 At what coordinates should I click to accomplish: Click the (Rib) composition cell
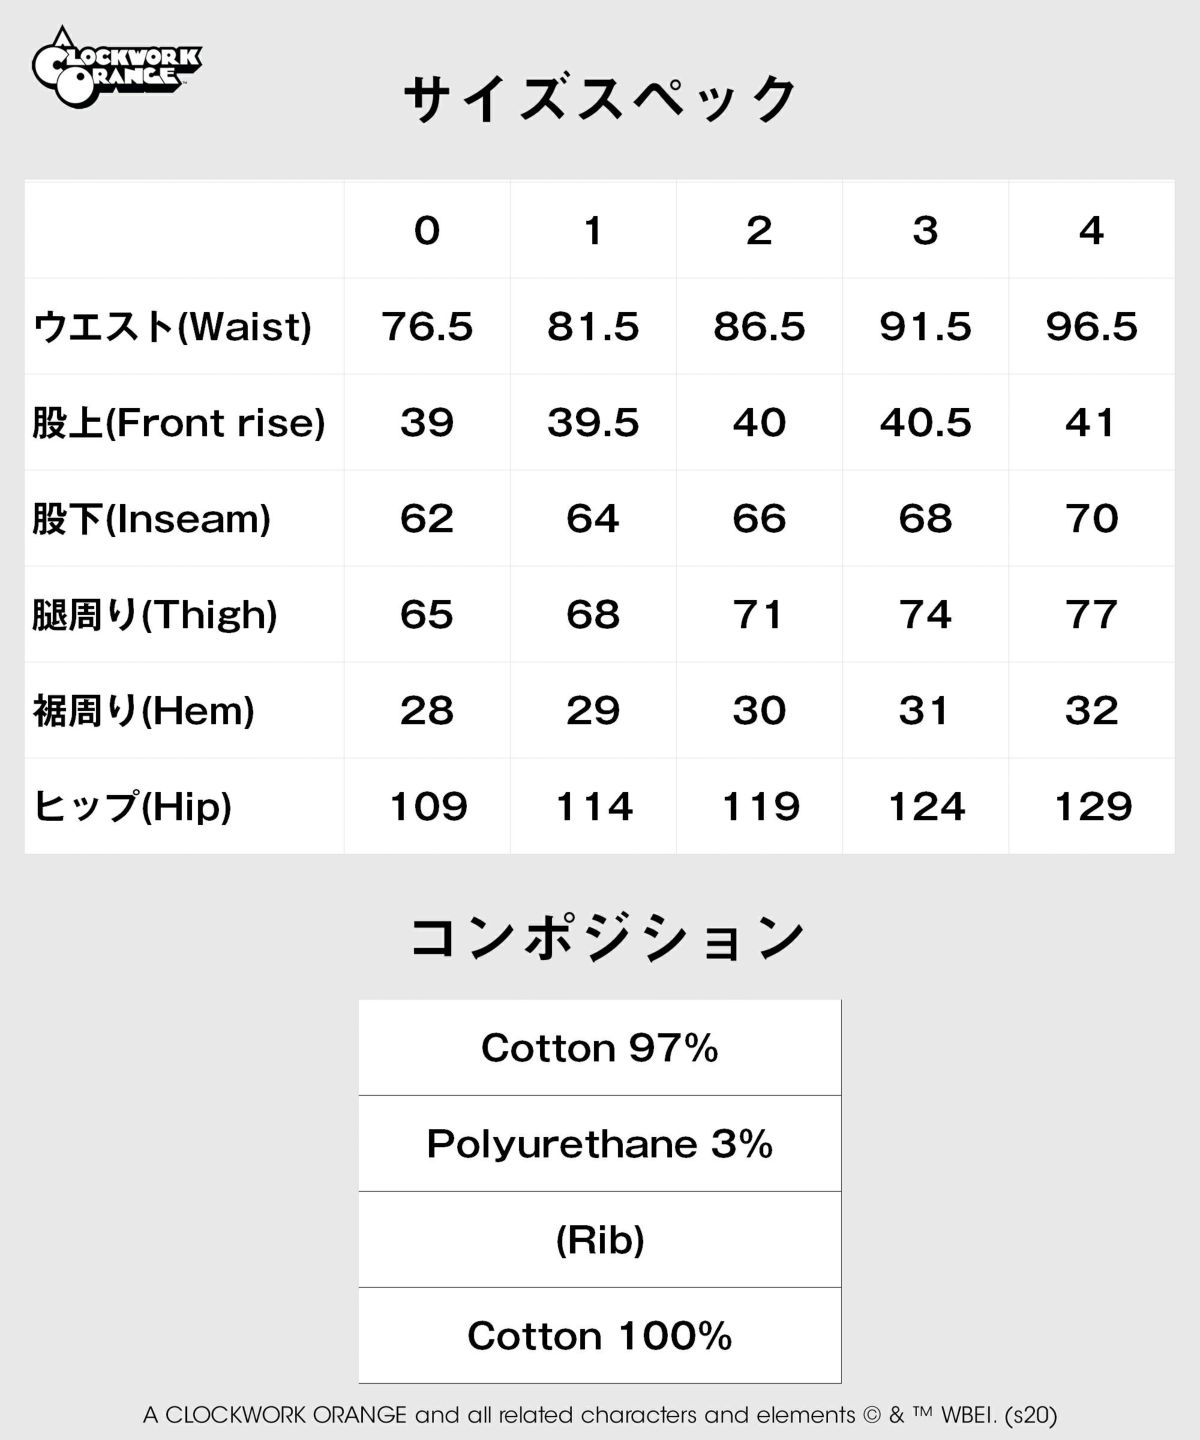600,1240
